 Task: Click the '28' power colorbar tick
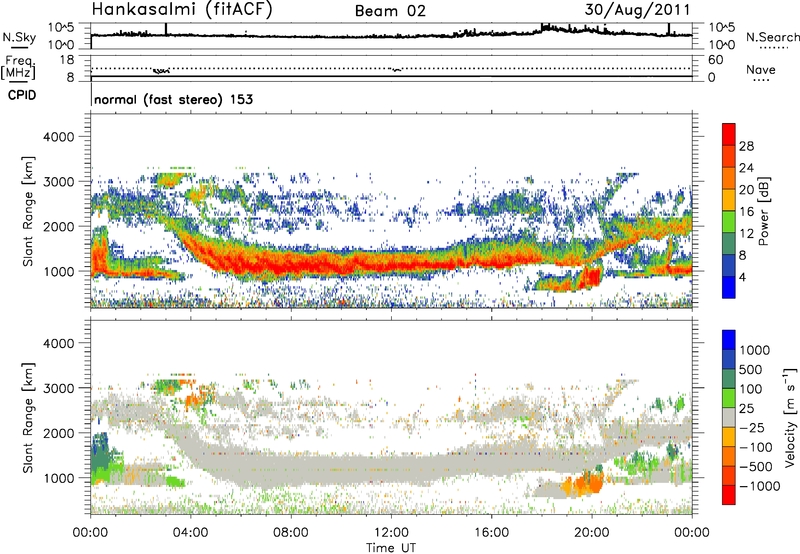tap(746, 146)
